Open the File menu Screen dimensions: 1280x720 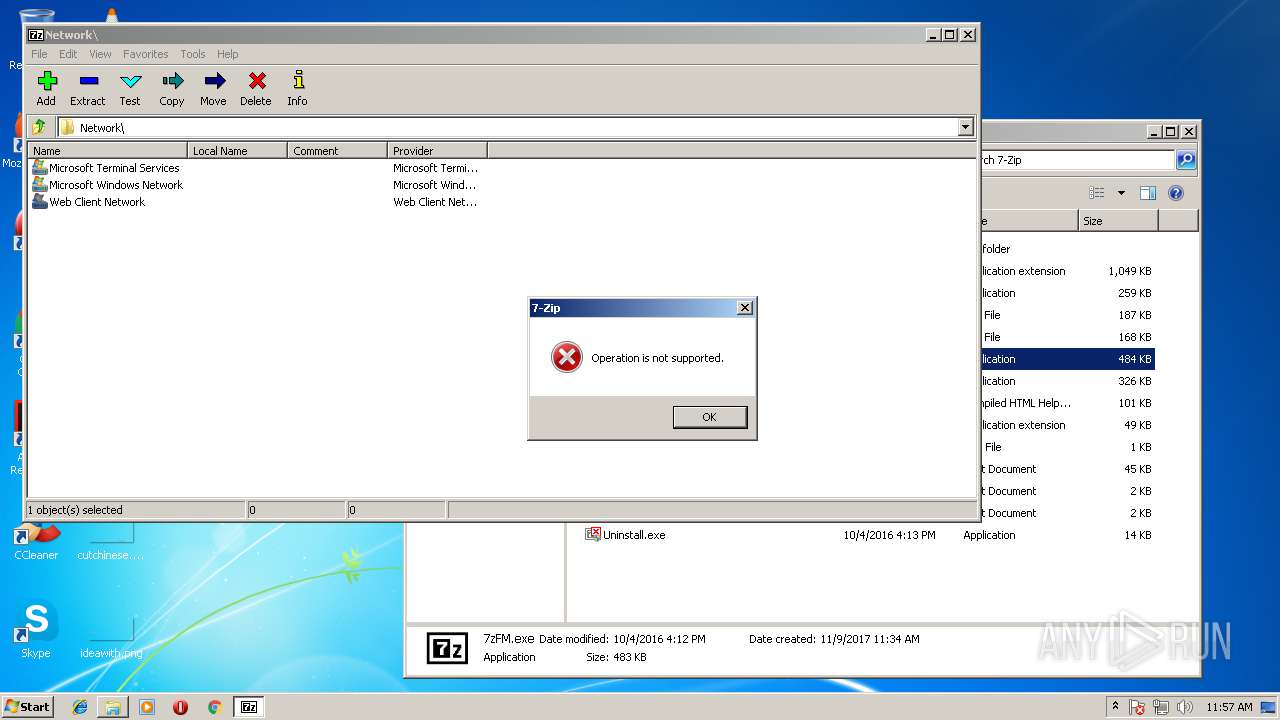click(x=39, y=54)
